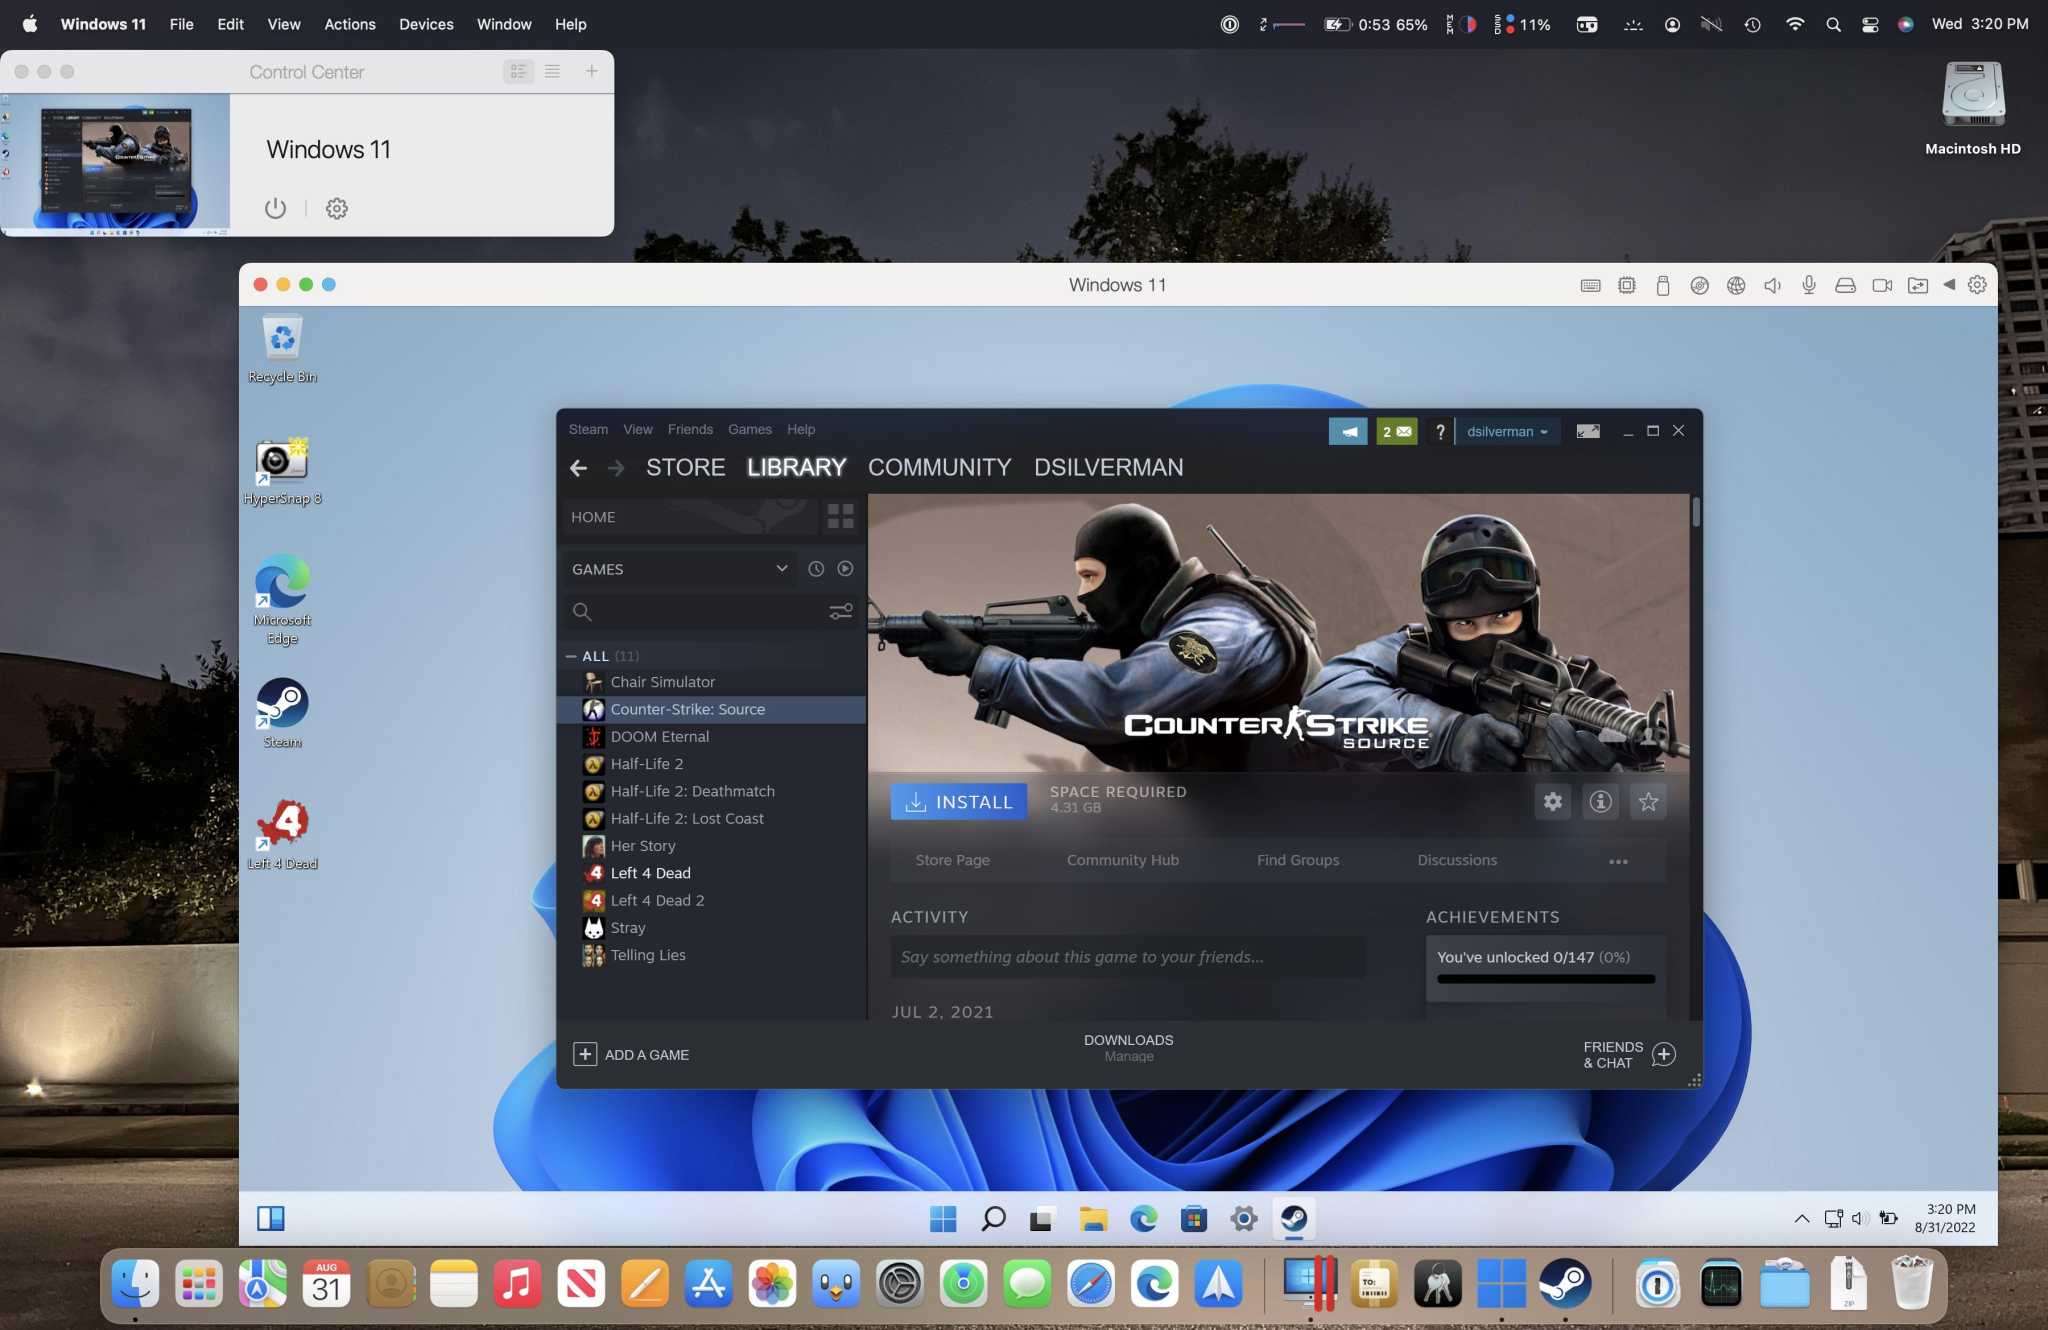Click the Games menu in Steam menubar
Screen dimensions: 2048x1330
click(x=746, y=430)
